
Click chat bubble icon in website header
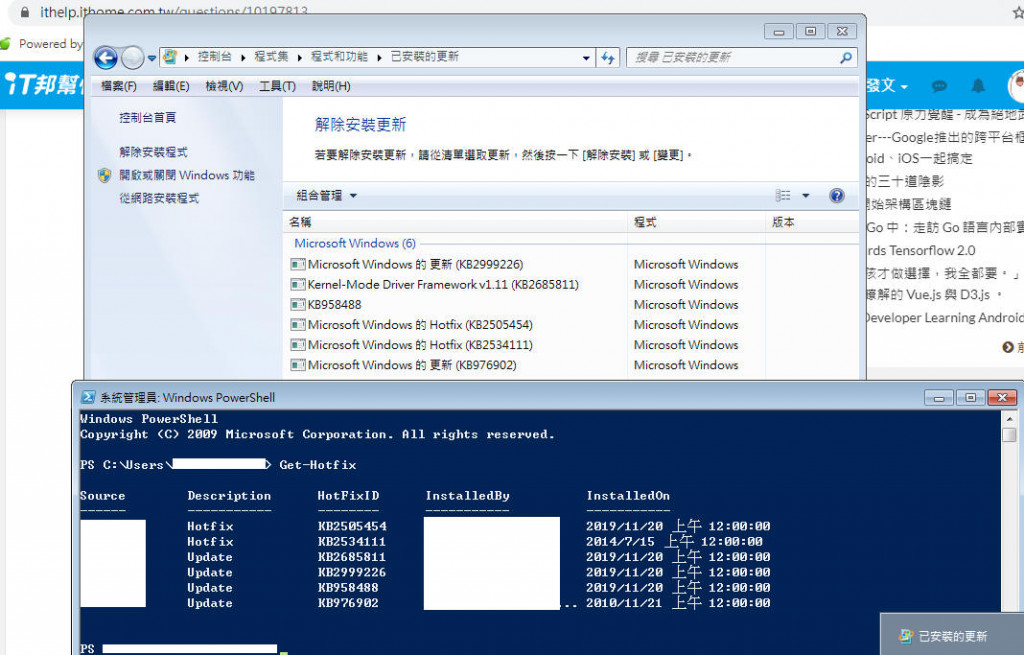coord(939,86)
